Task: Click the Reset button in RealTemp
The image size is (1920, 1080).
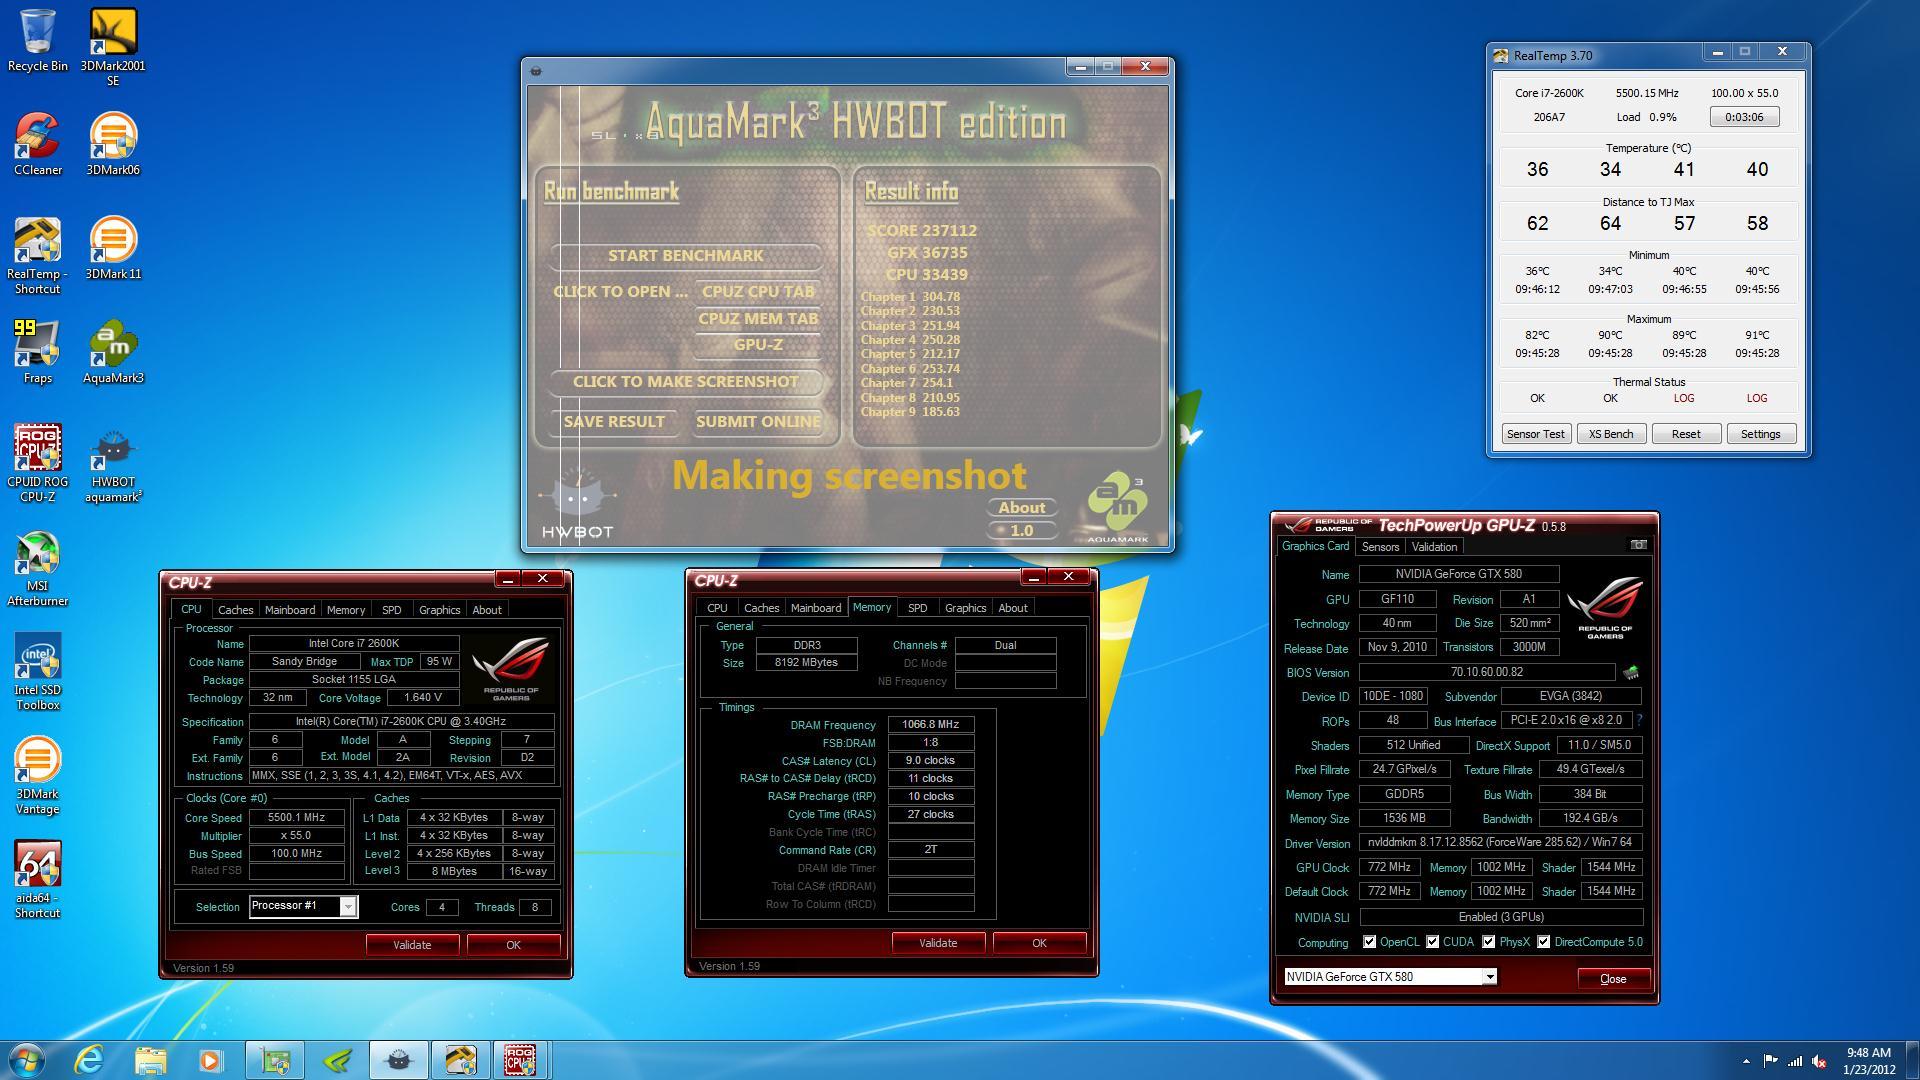Action: (1686, 434)
